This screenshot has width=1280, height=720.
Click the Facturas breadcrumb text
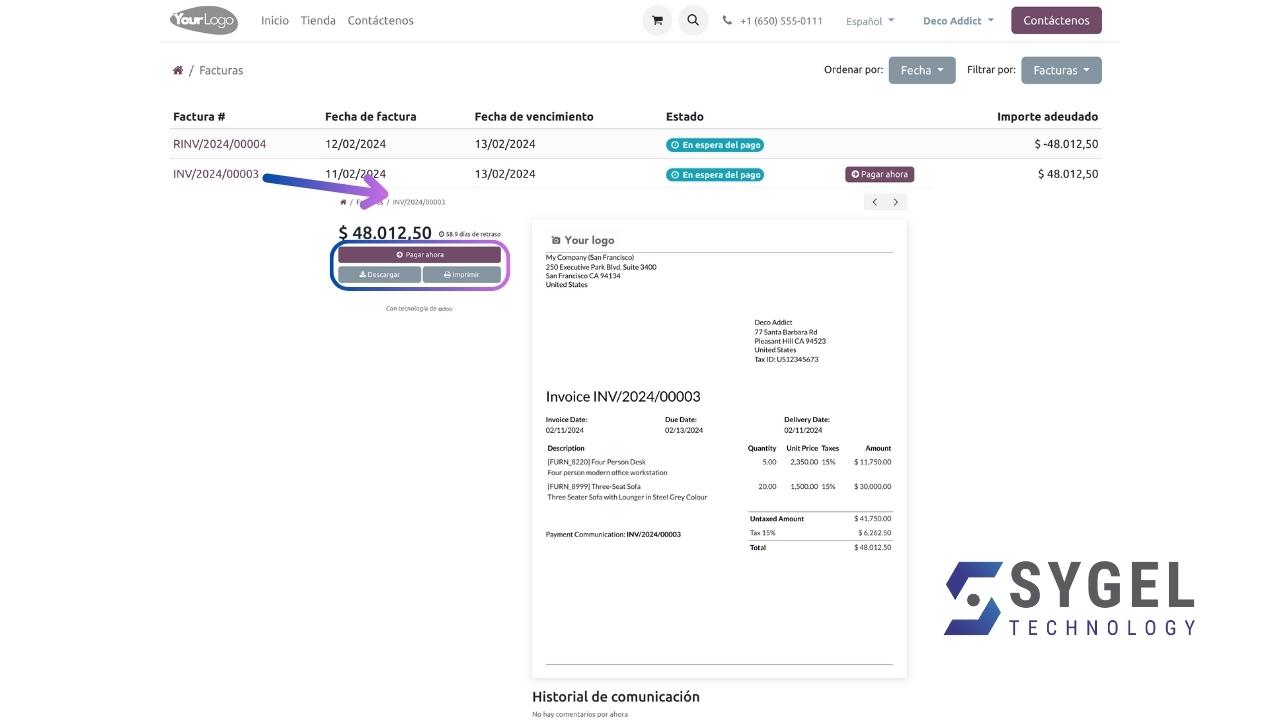click(x=221, y=70)
